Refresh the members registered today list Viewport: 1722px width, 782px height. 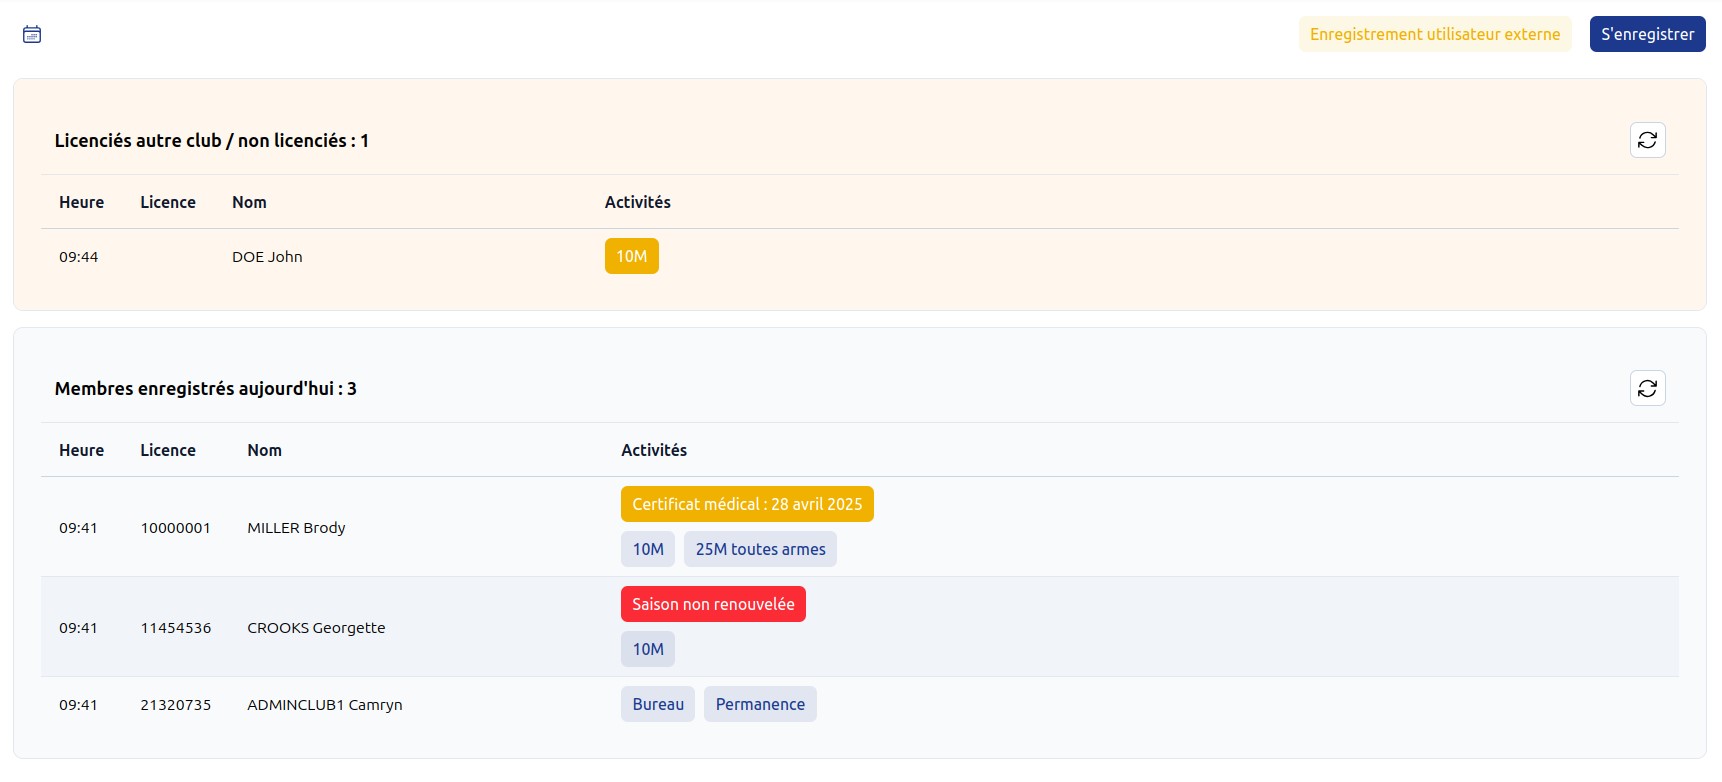coord(1647,388)
